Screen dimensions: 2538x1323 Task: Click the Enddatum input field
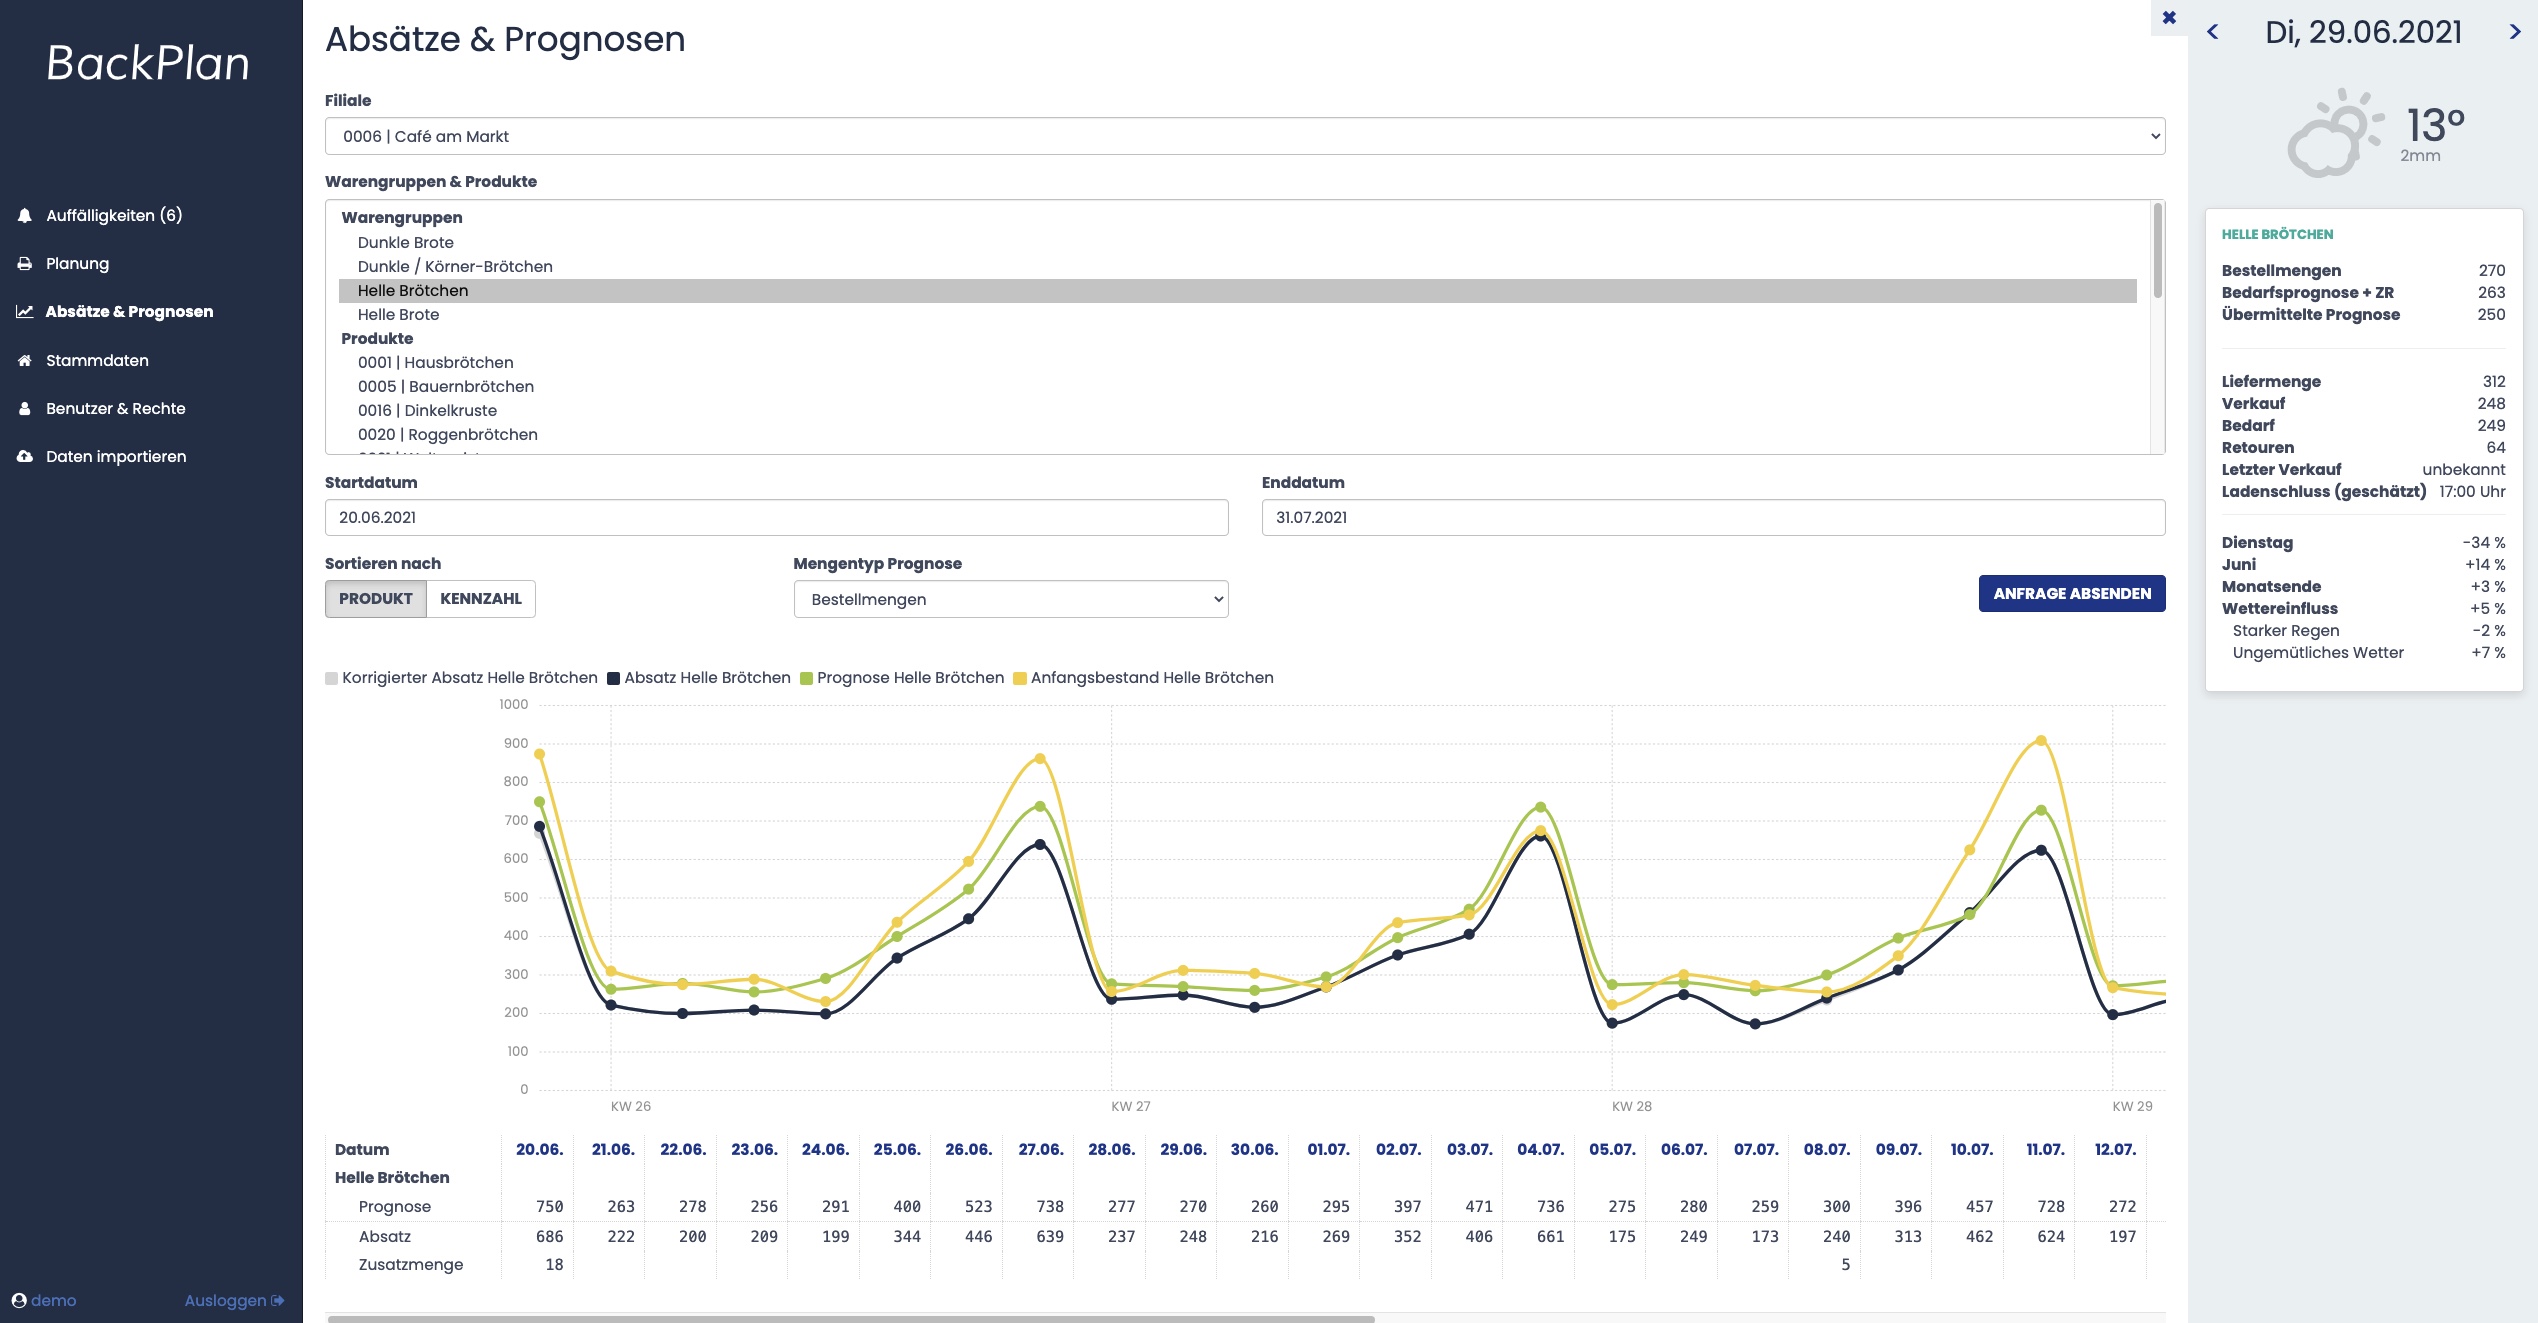(x=1714, y=517)
